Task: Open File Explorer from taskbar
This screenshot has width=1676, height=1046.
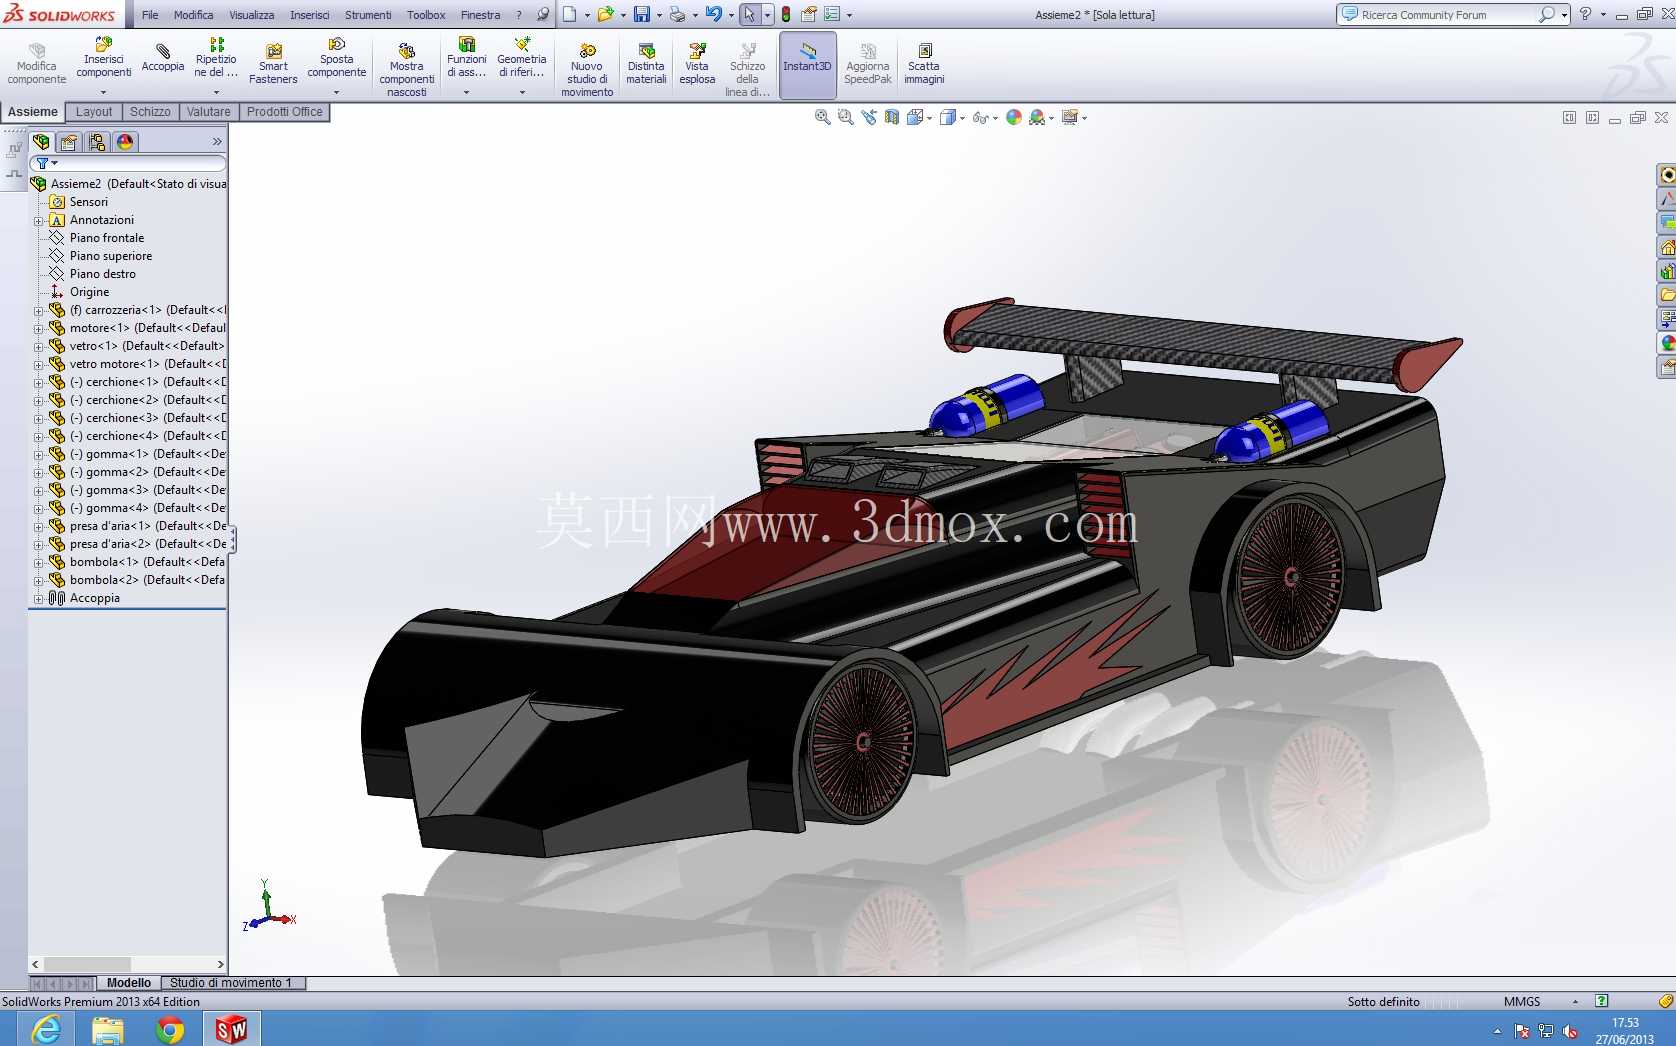Action: 108,1029
